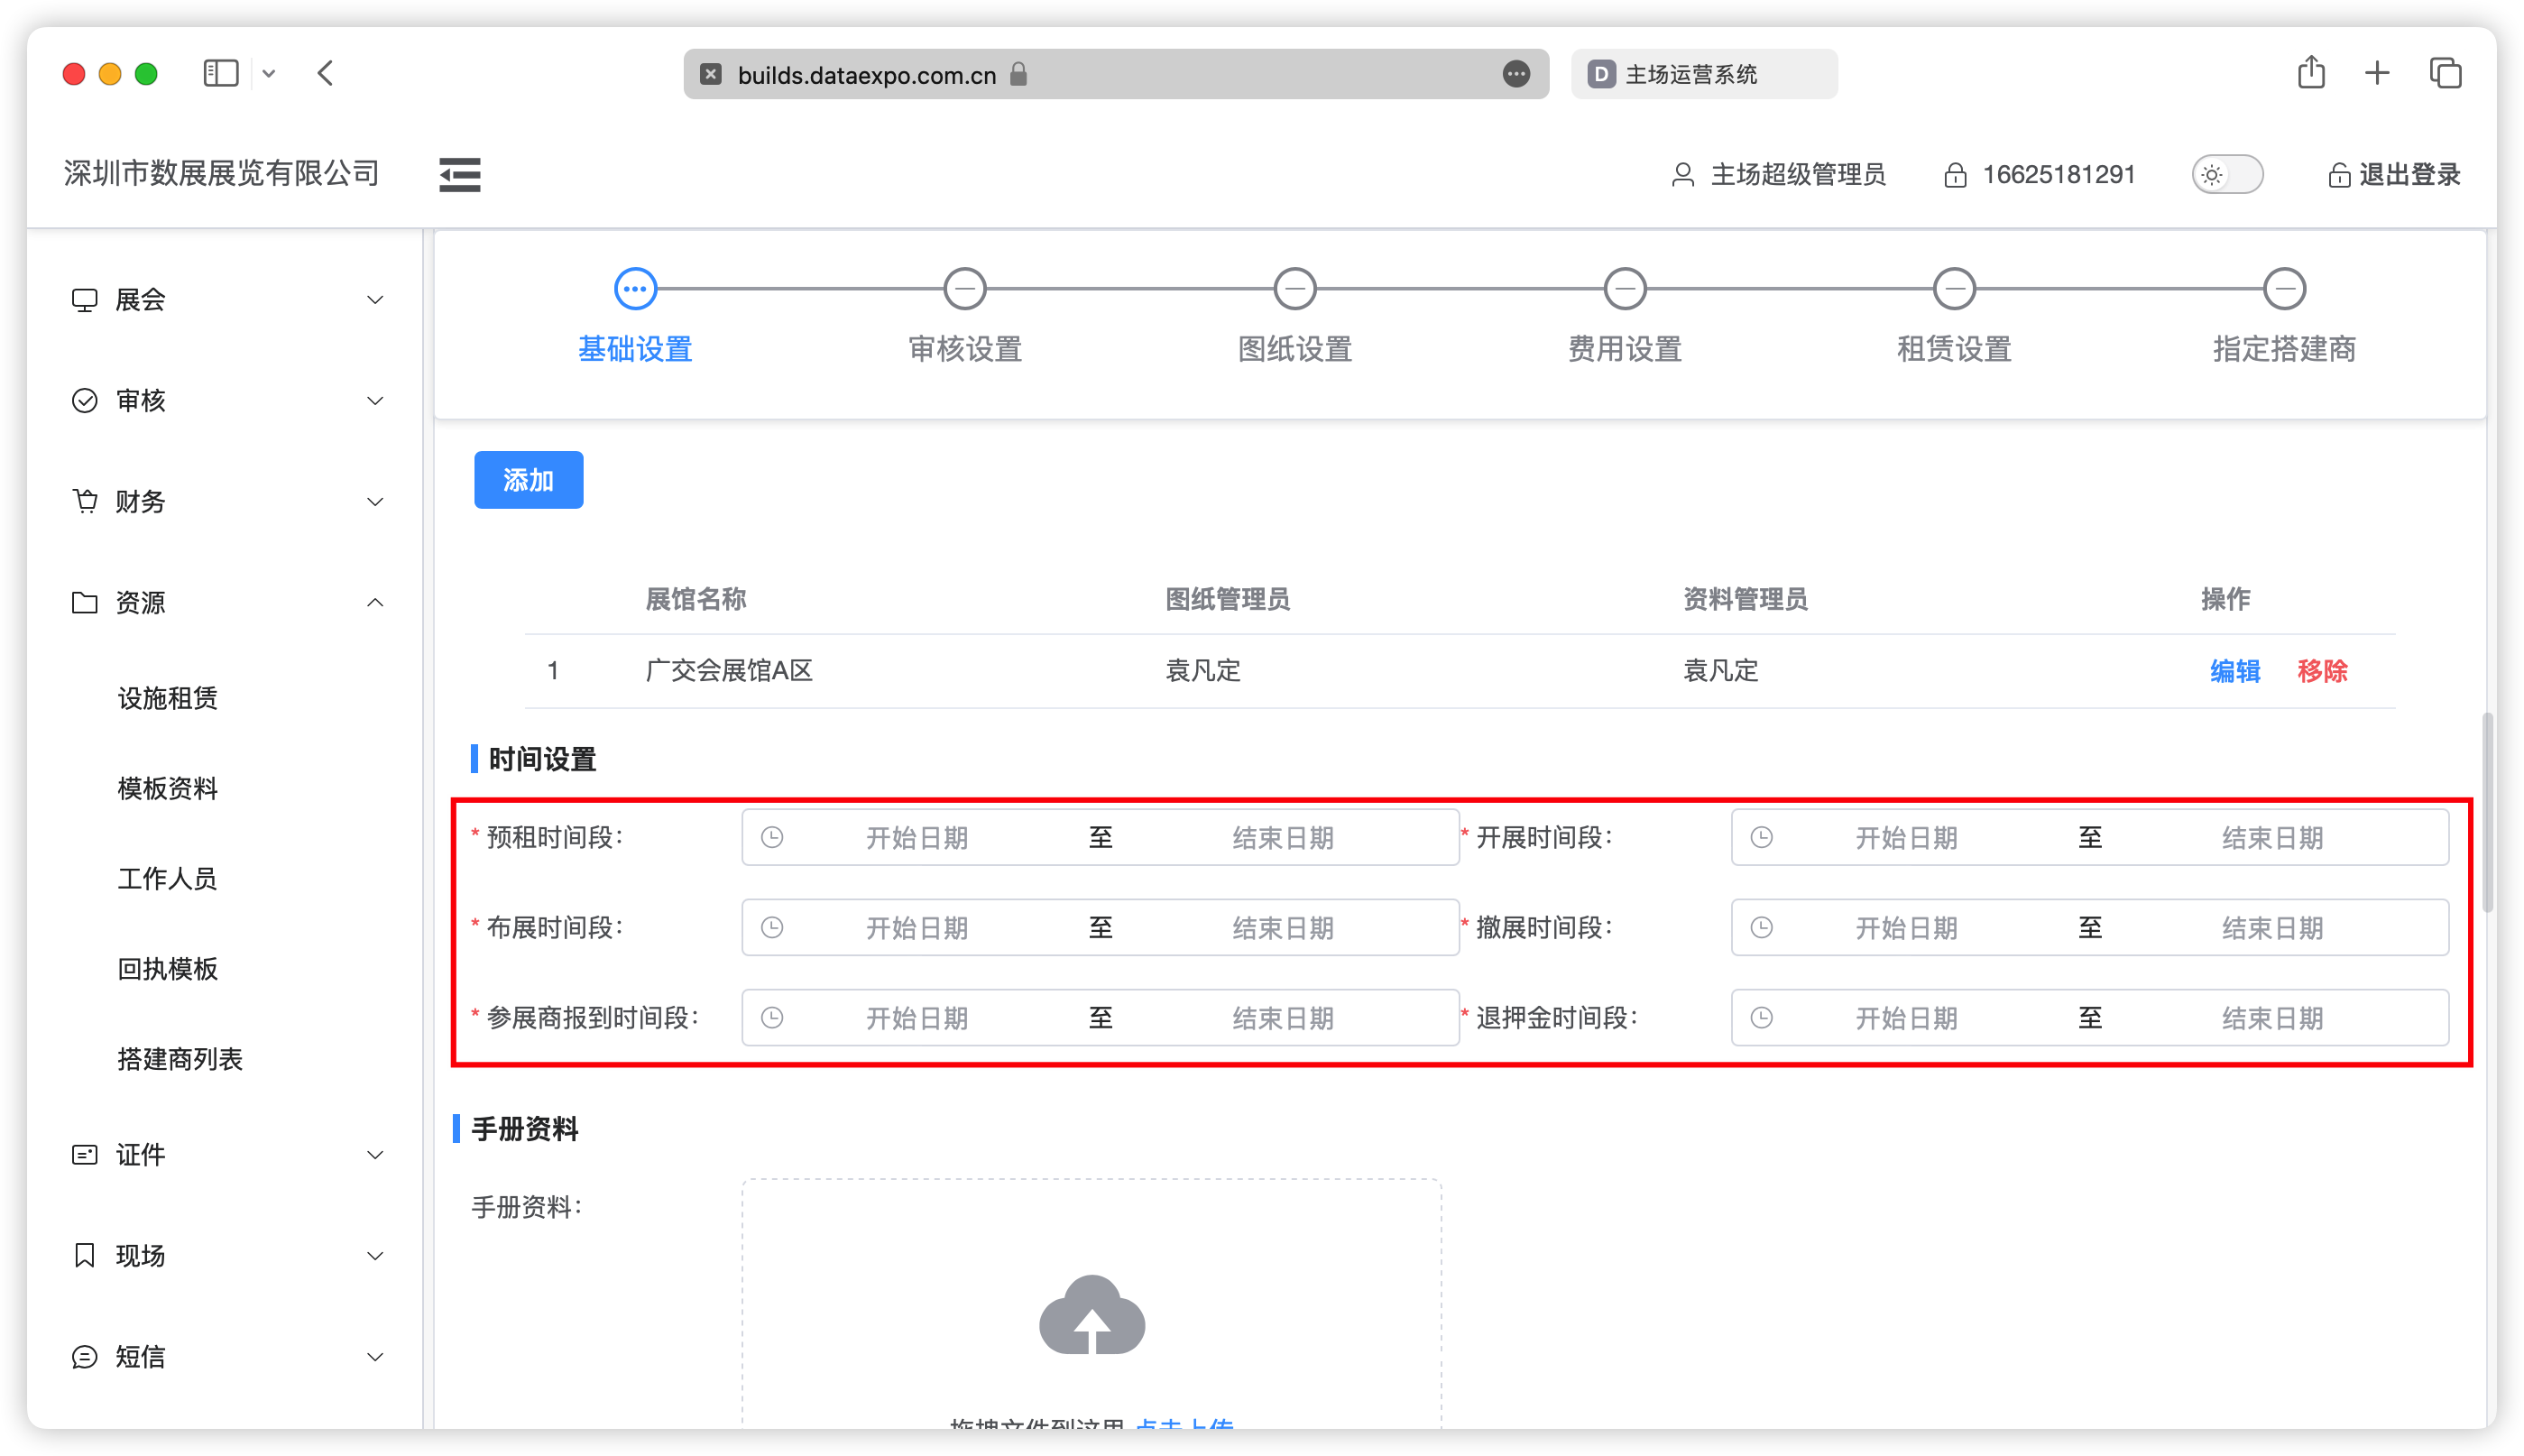The width and height of the screenshot is (2524, 1456).
Task: Toggle the light/dark theme switch
Action: [x=2226, y=175]
